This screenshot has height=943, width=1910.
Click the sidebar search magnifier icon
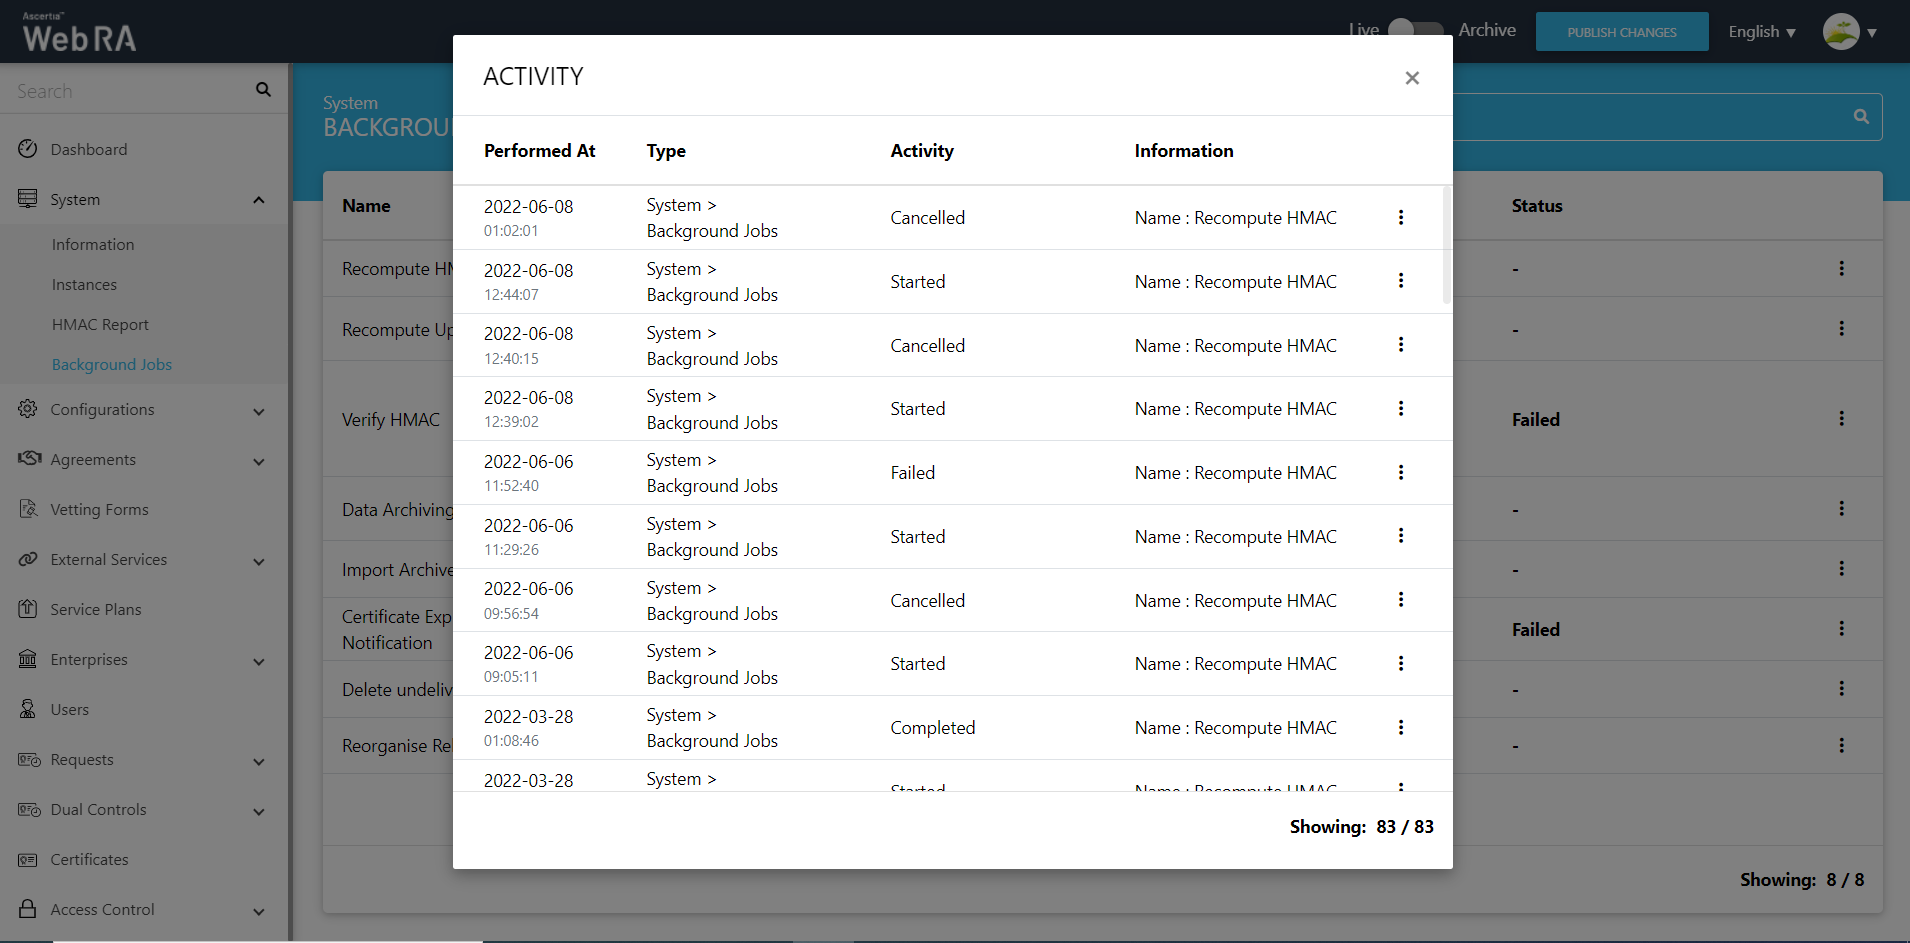pos(263,90)
